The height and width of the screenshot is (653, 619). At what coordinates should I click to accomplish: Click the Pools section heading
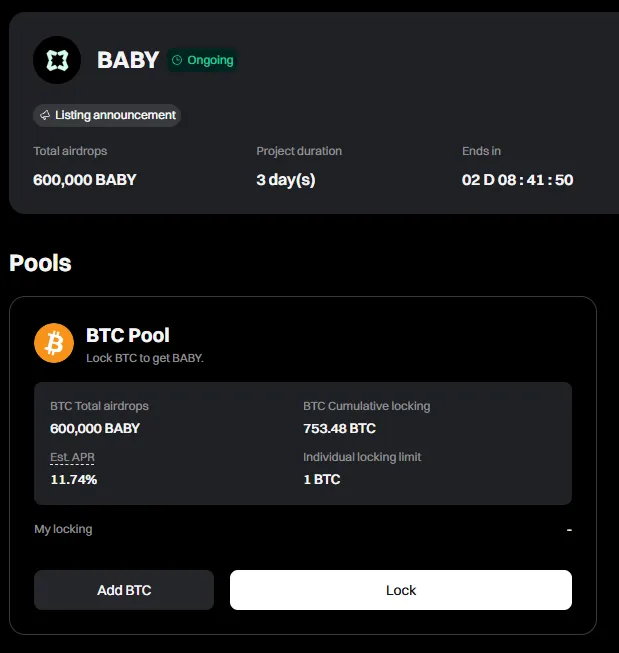click(x=40, y=263)
